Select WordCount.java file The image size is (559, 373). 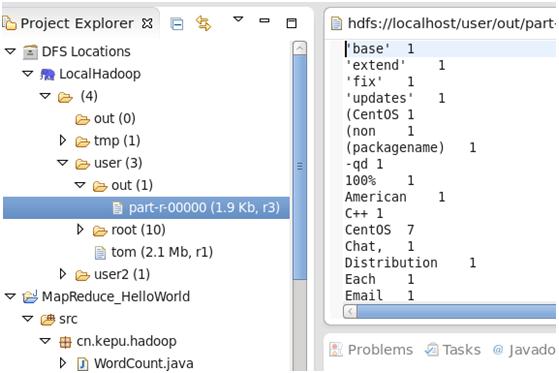[x=143, y=364]
